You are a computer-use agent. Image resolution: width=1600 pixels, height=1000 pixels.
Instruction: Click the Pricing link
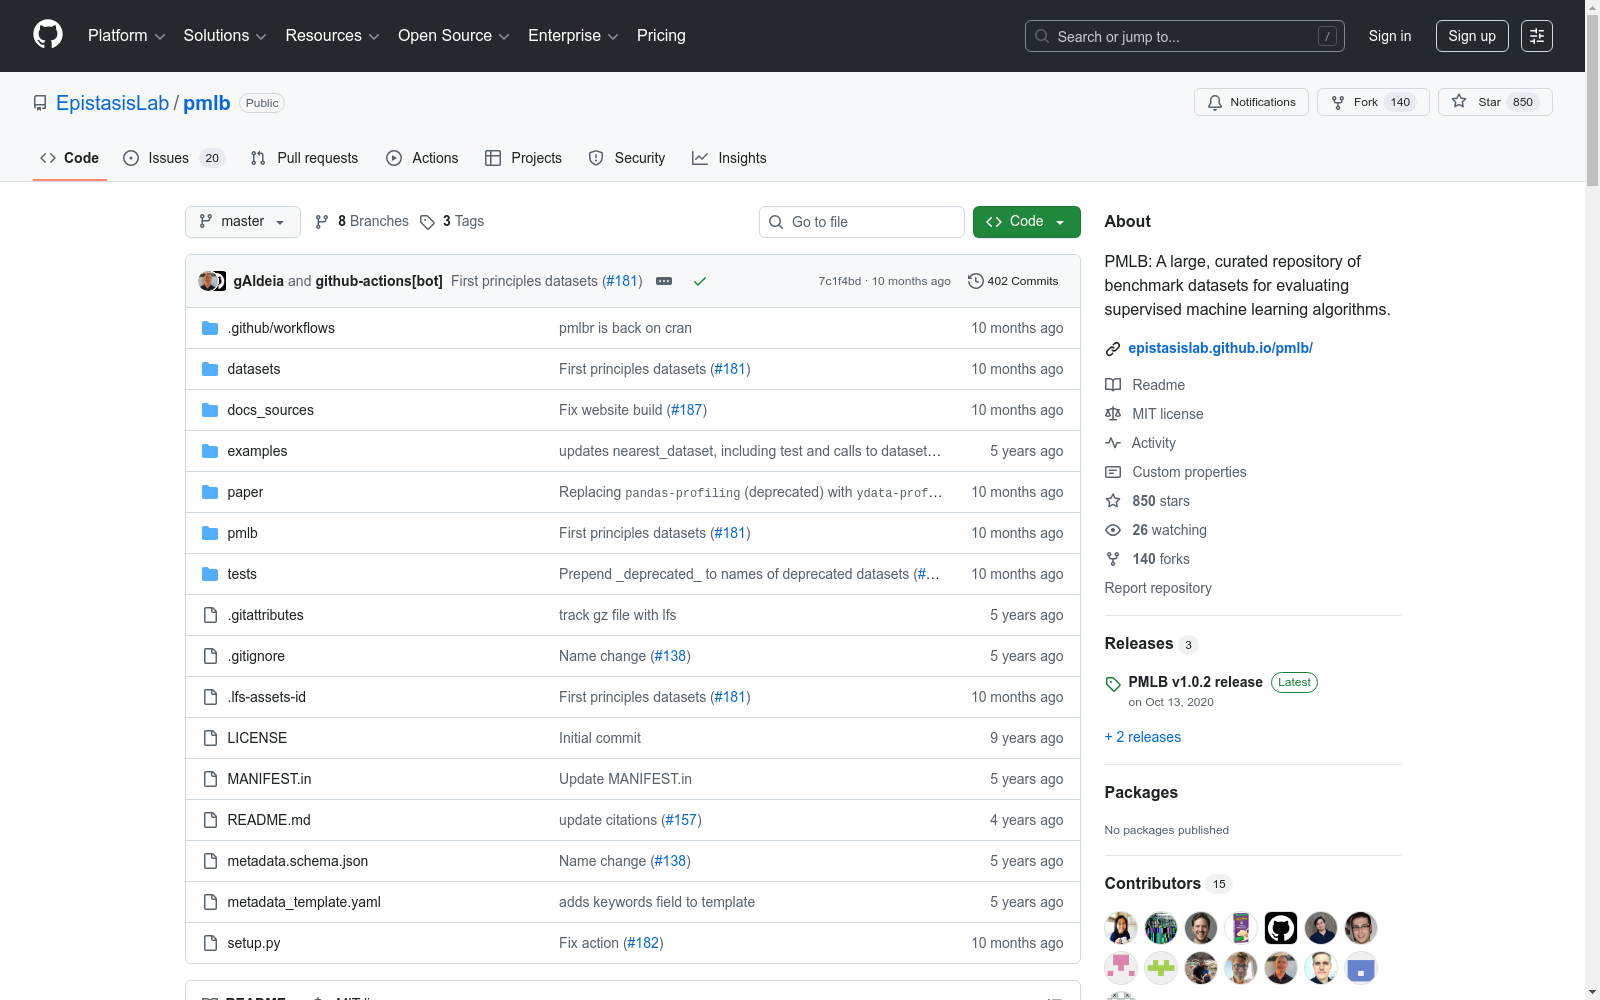coord(661,36)
